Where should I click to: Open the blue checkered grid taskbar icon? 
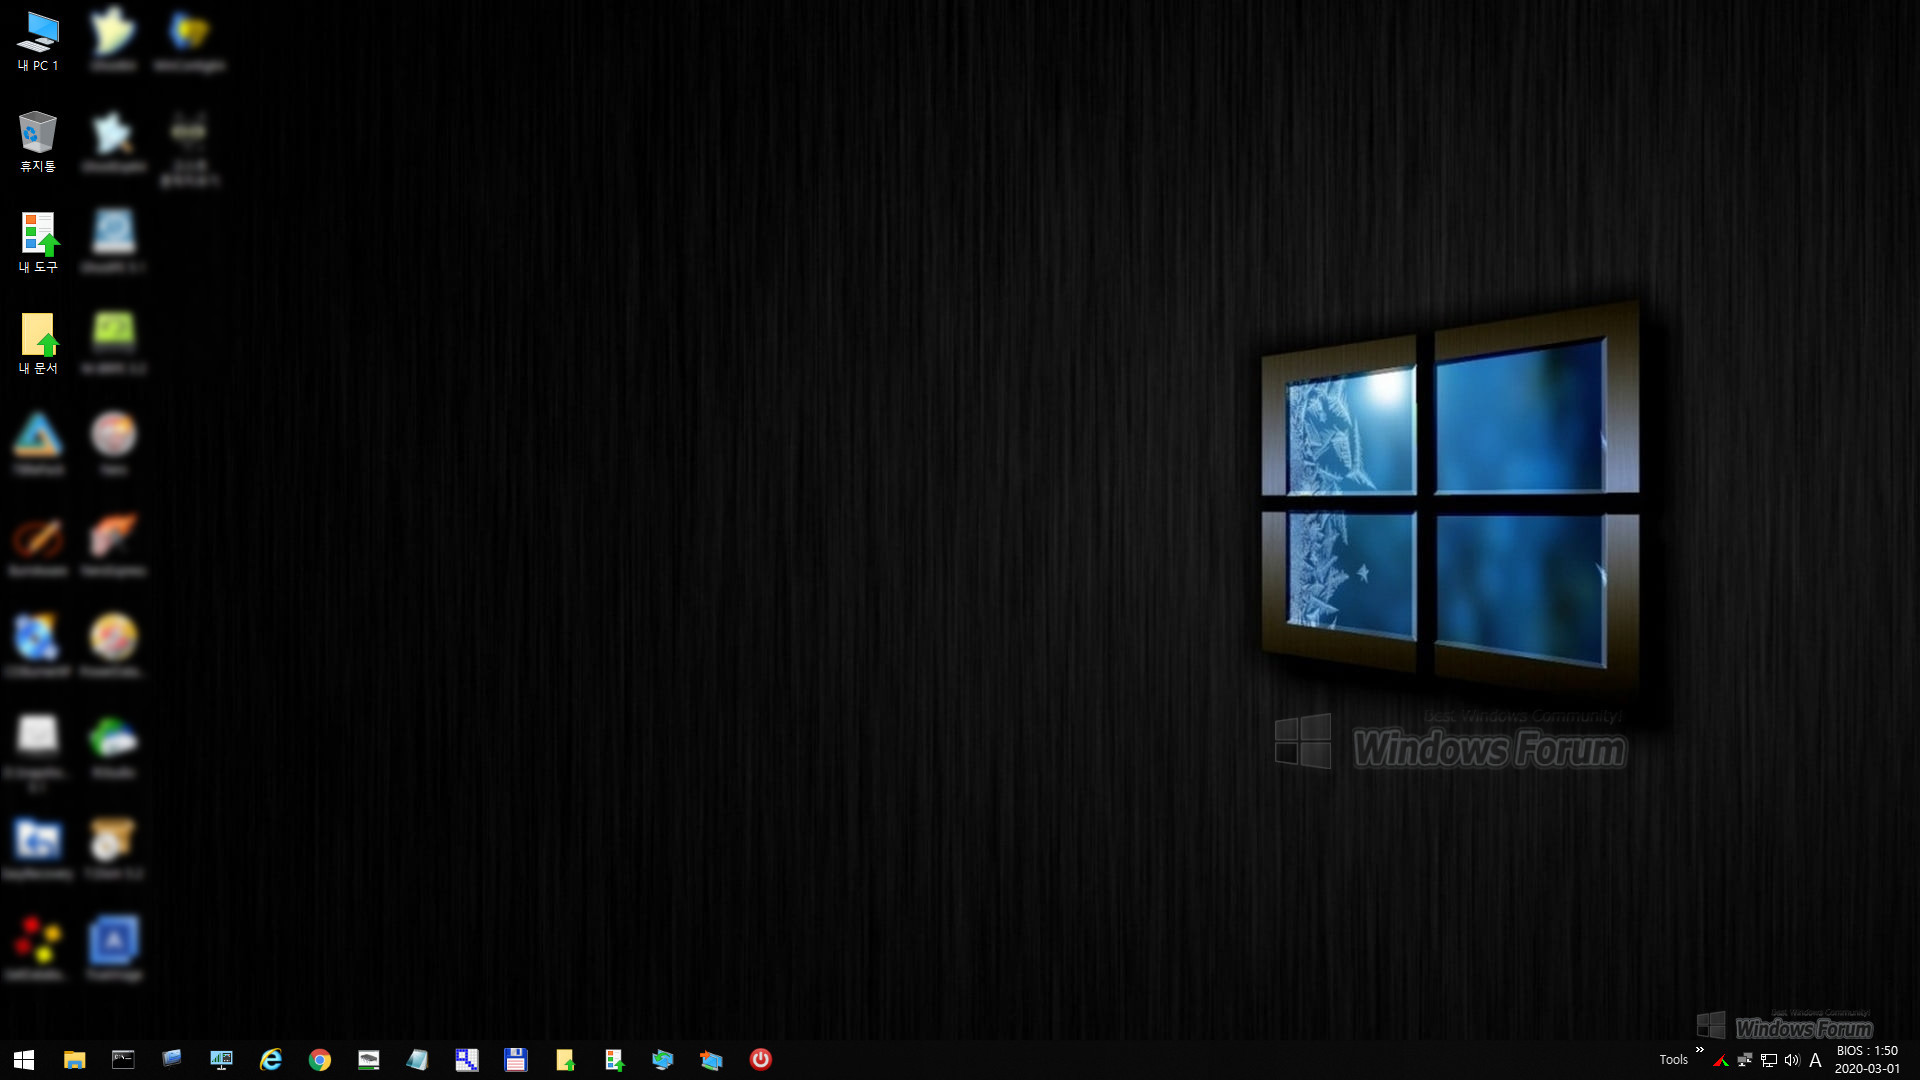[466, 1059]
